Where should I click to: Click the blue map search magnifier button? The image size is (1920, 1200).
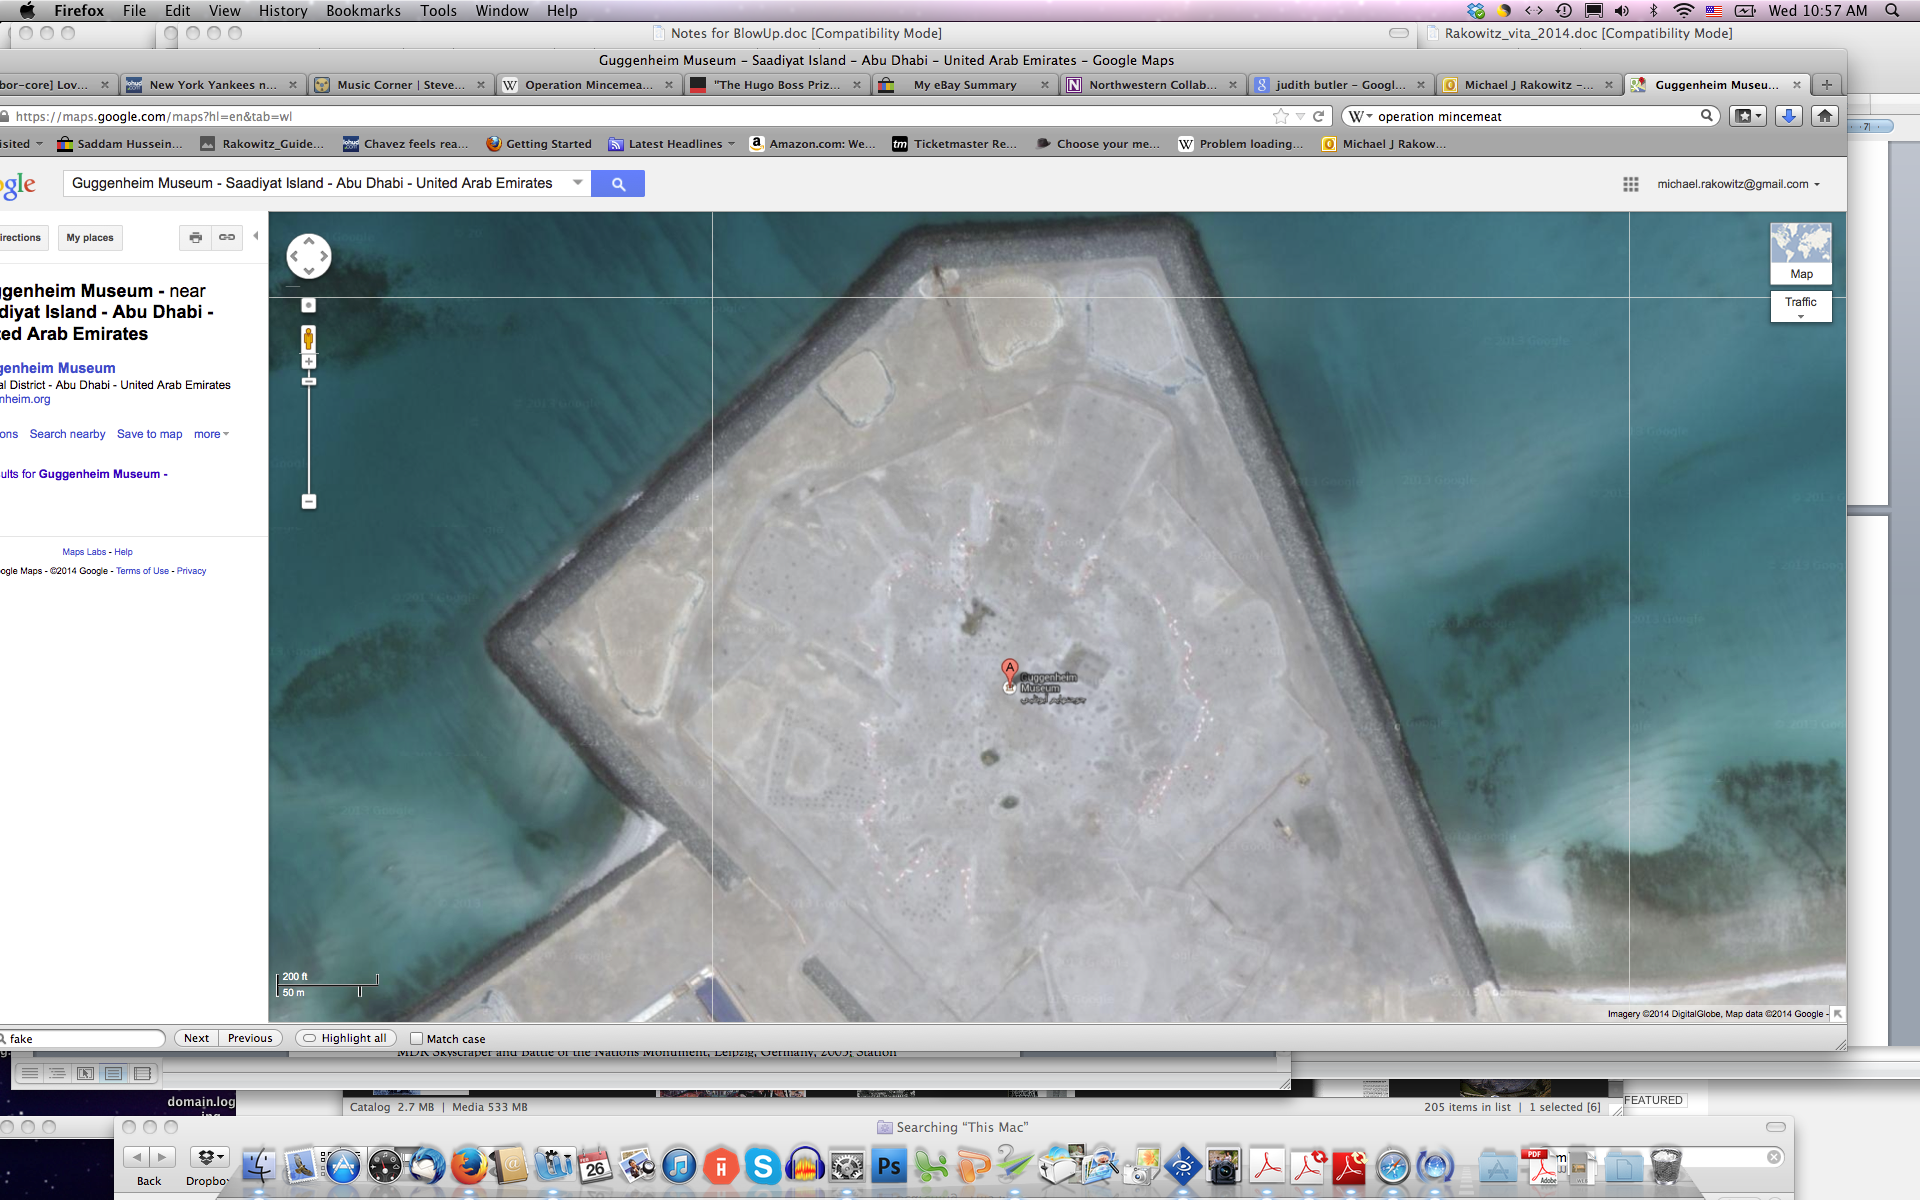pyautogui.click(x=617, y=184)
